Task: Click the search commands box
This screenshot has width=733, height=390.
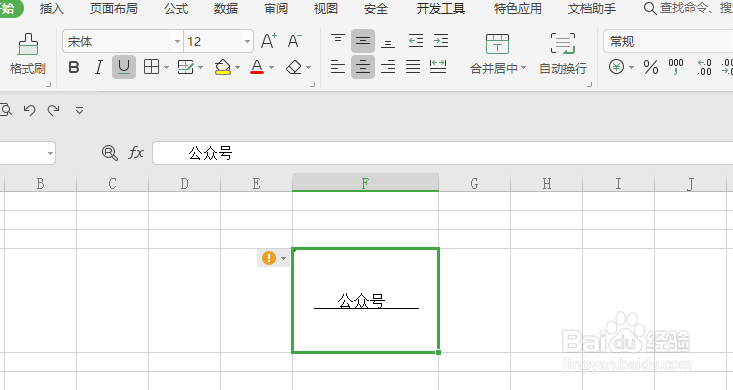Action: point(688,8)
